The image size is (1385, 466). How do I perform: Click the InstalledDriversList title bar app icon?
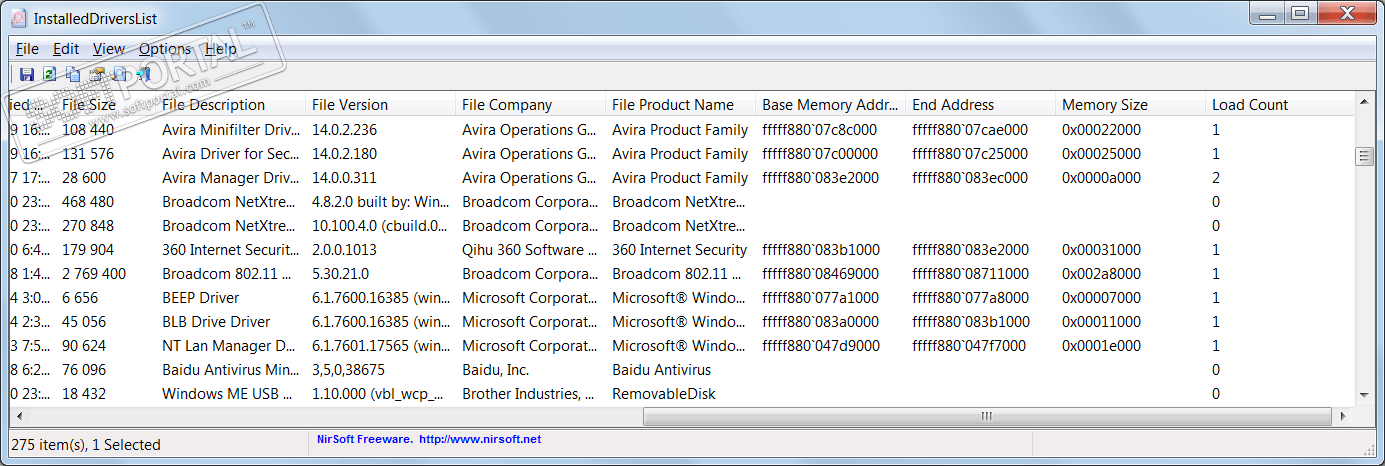pos(17,18)
